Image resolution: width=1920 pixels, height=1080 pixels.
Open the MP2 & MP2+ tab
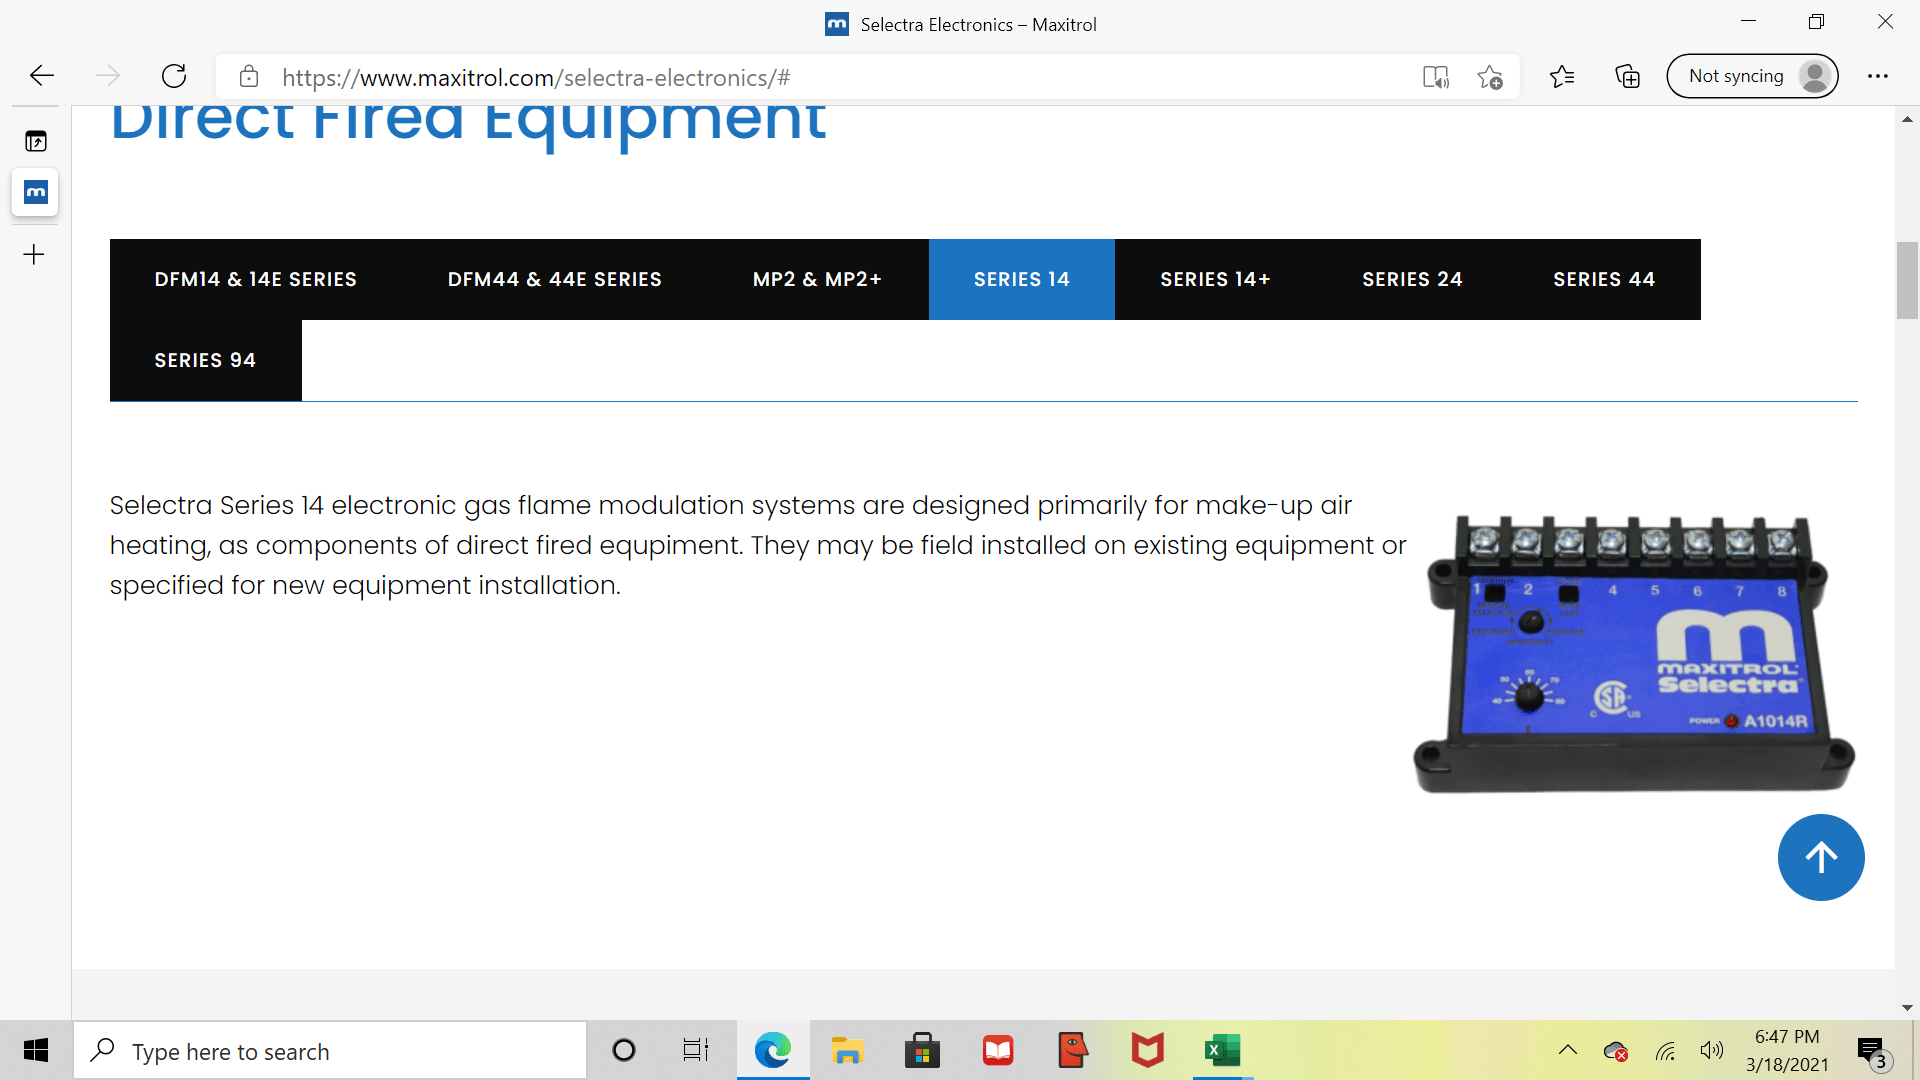pos(818,280)
